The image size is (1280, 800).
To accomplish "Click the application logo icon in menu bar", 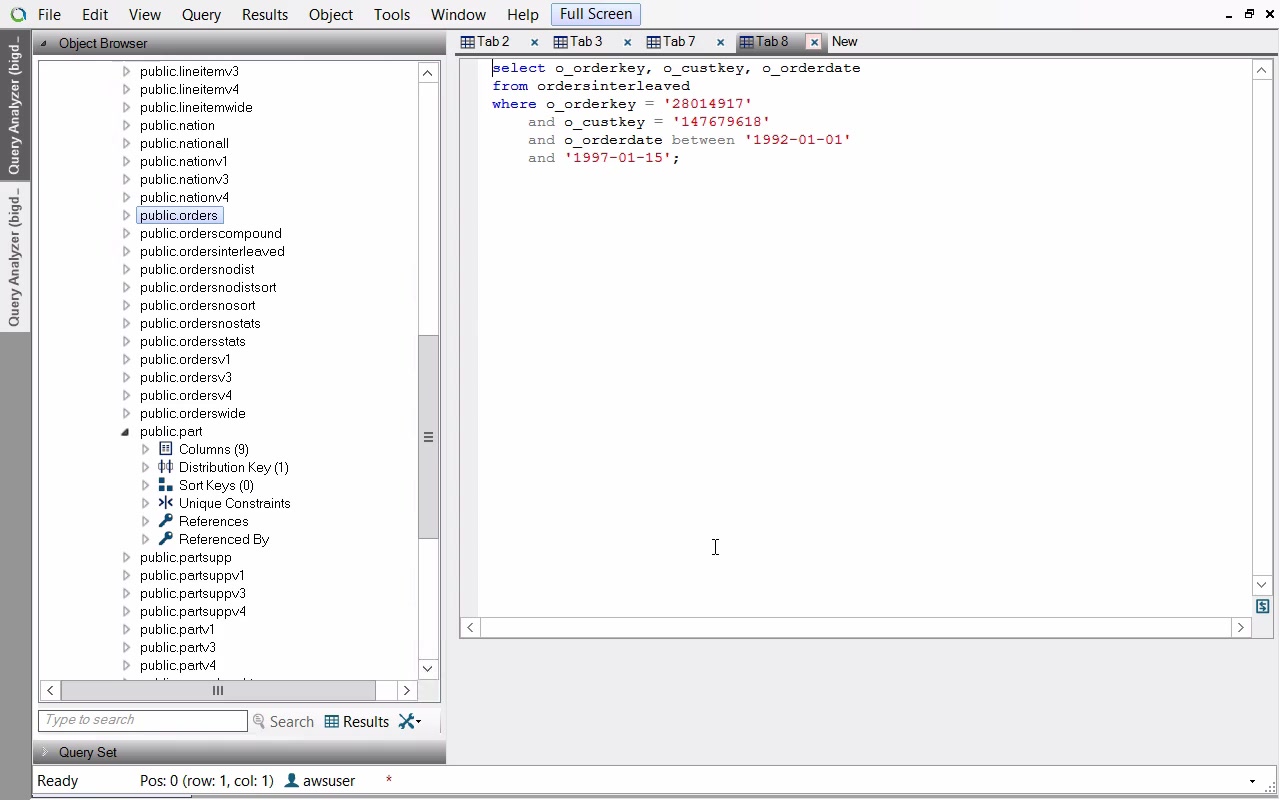I will (x=18, y=15).
